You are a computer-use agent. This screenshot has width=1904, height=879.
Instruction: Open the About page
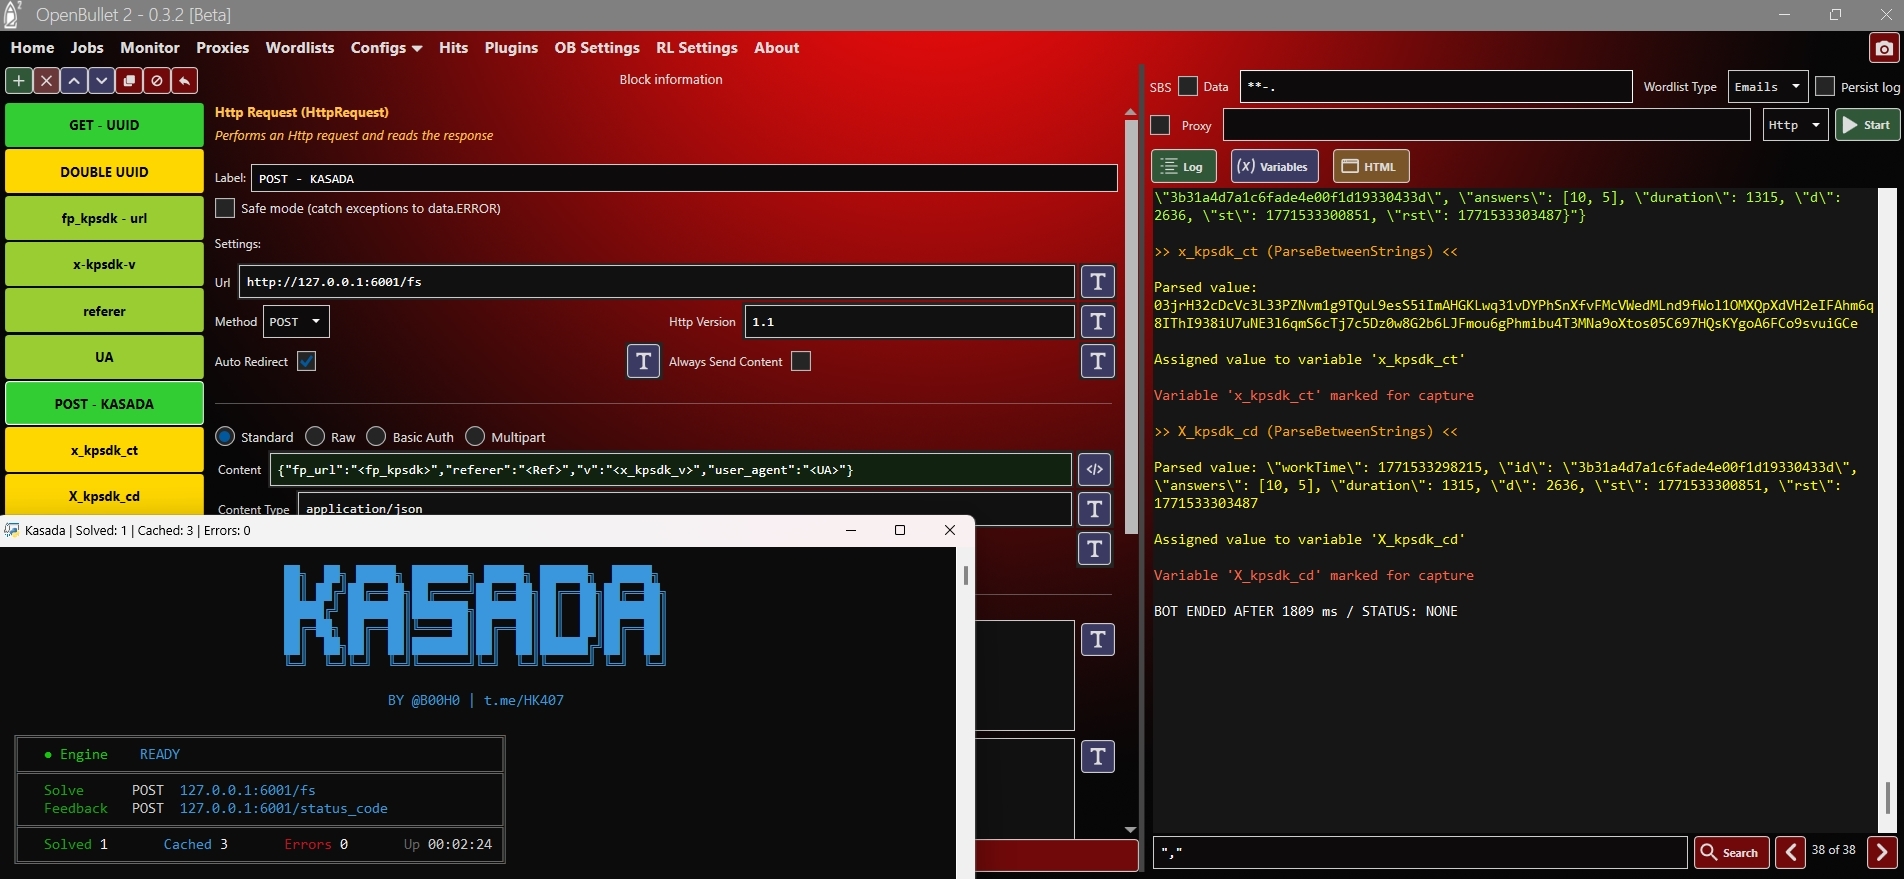[x=776, y=48]
